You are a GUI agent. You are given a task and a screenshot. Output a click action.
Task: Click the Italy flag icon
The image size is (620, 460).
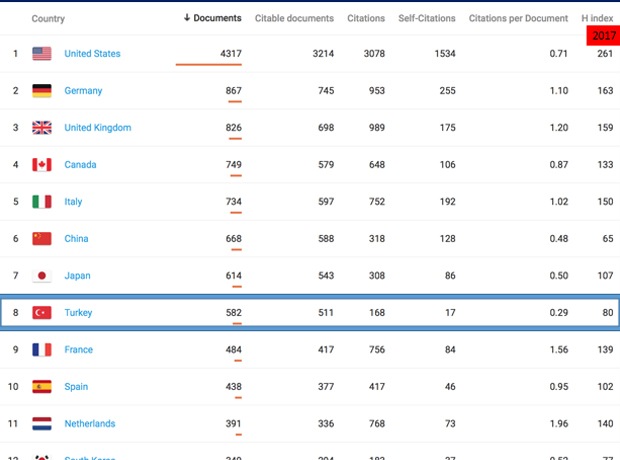[42, 202]
